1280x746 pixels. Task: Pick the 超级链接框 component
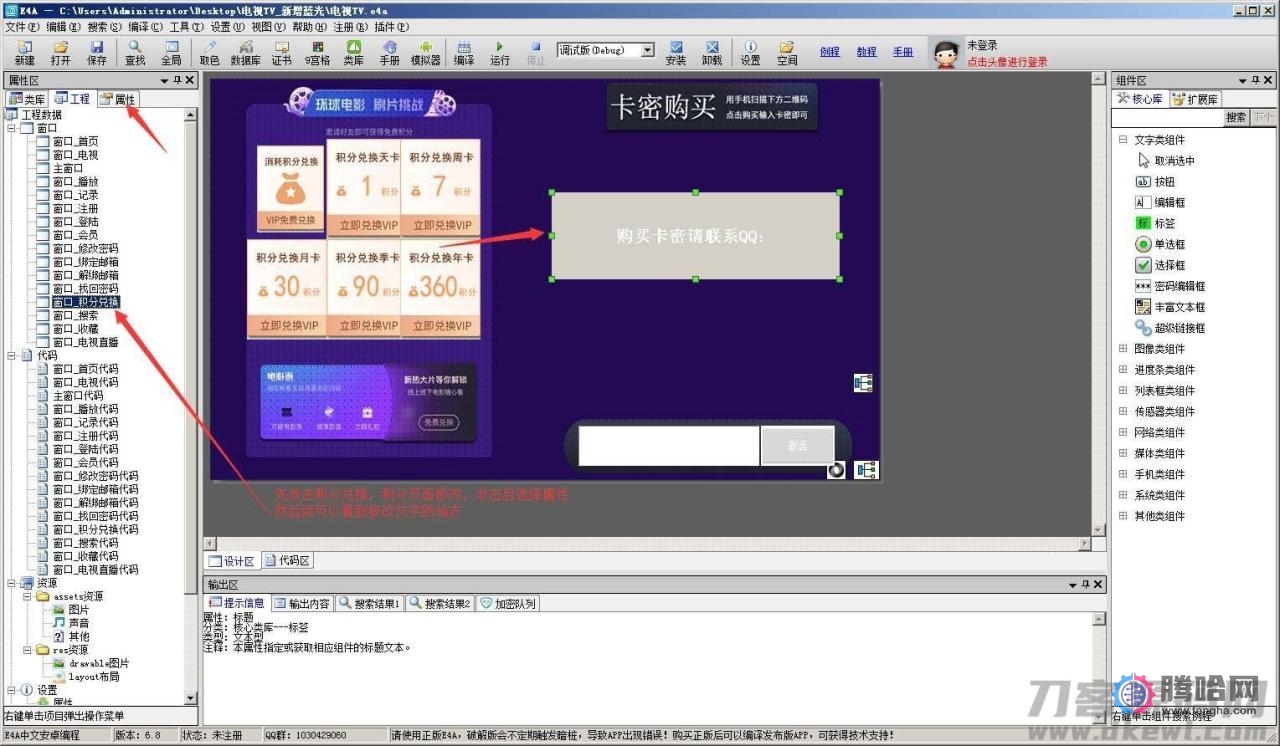click(x=1170, y=328)
